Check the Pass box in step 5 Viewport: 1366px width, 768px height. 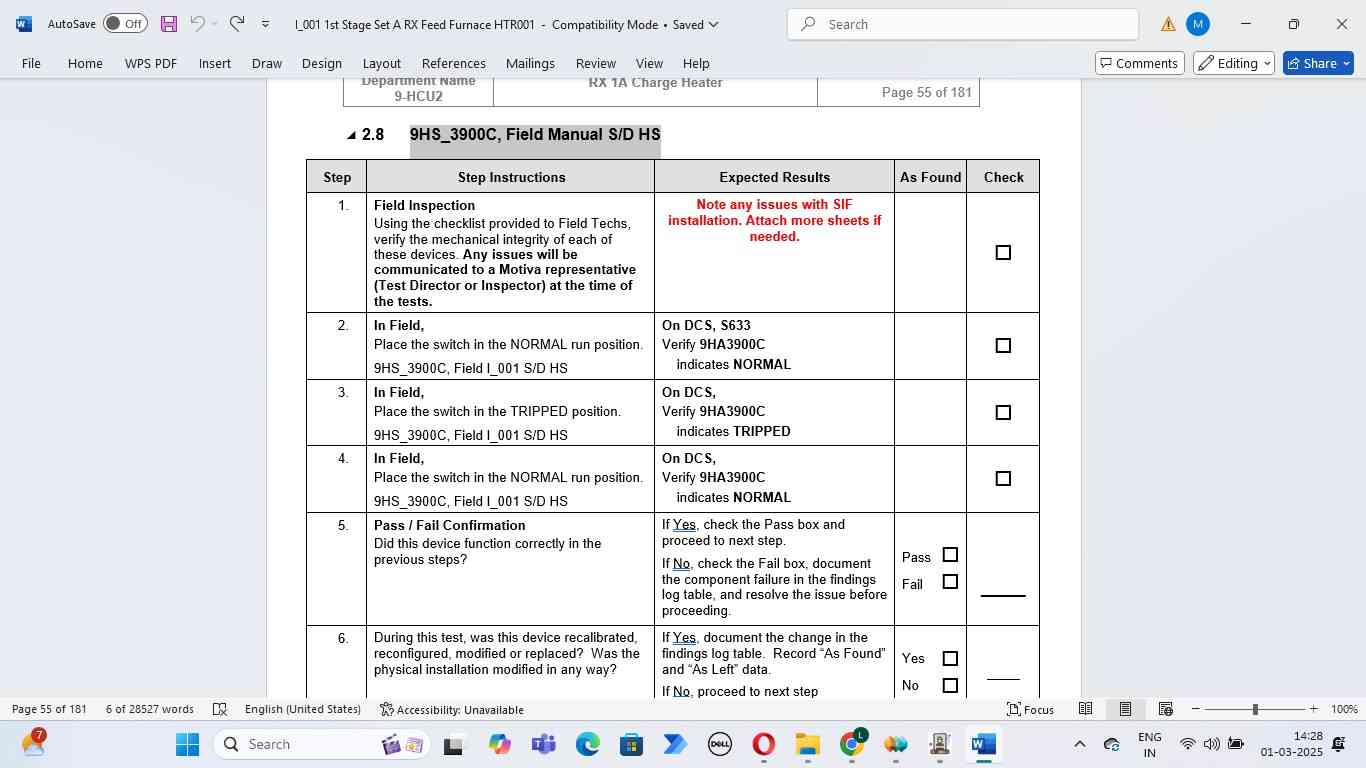click(950, 555)
